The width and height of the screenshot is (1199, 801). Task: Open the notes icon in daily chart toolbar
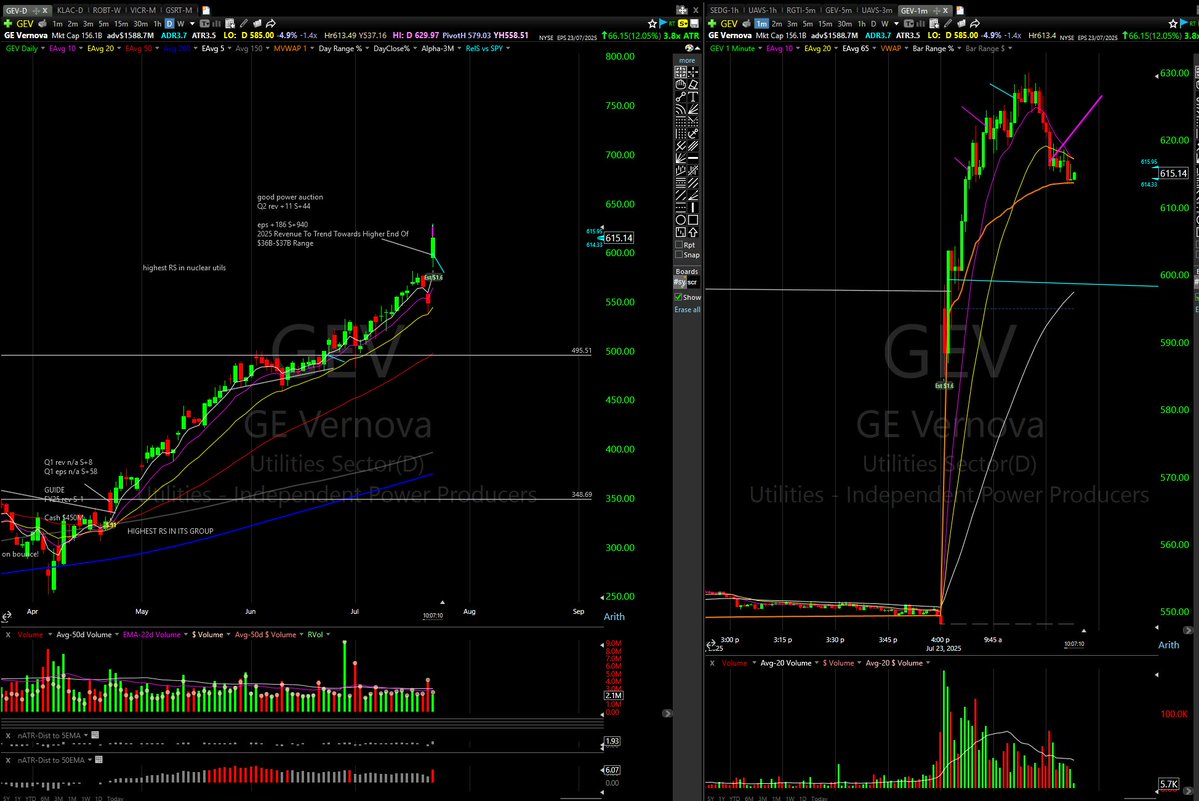[229, 24]
